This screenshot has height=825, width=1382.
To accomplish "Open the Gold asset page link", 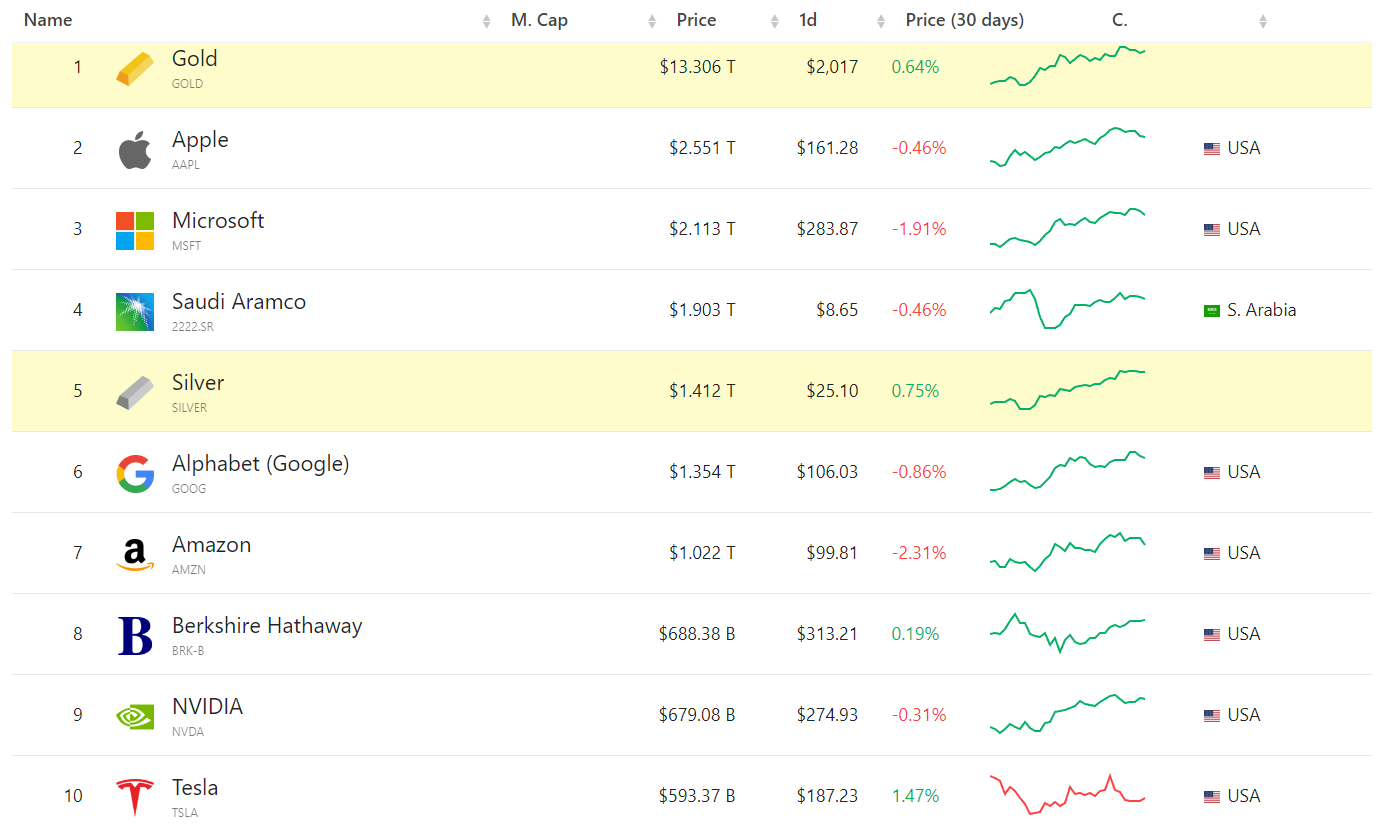I will pyautogui.click(x=195, y=58).
